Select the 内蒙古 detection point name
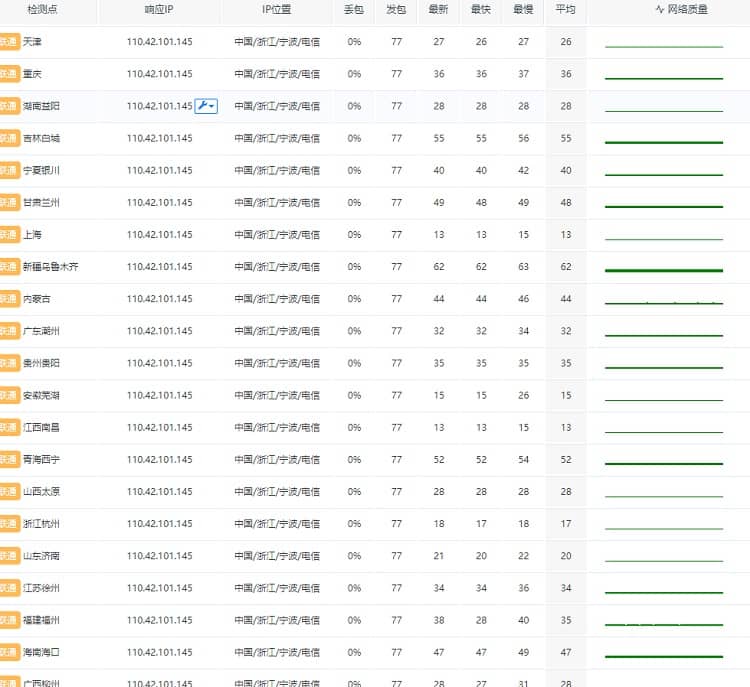750x687 pixels. tap(37, 299)
